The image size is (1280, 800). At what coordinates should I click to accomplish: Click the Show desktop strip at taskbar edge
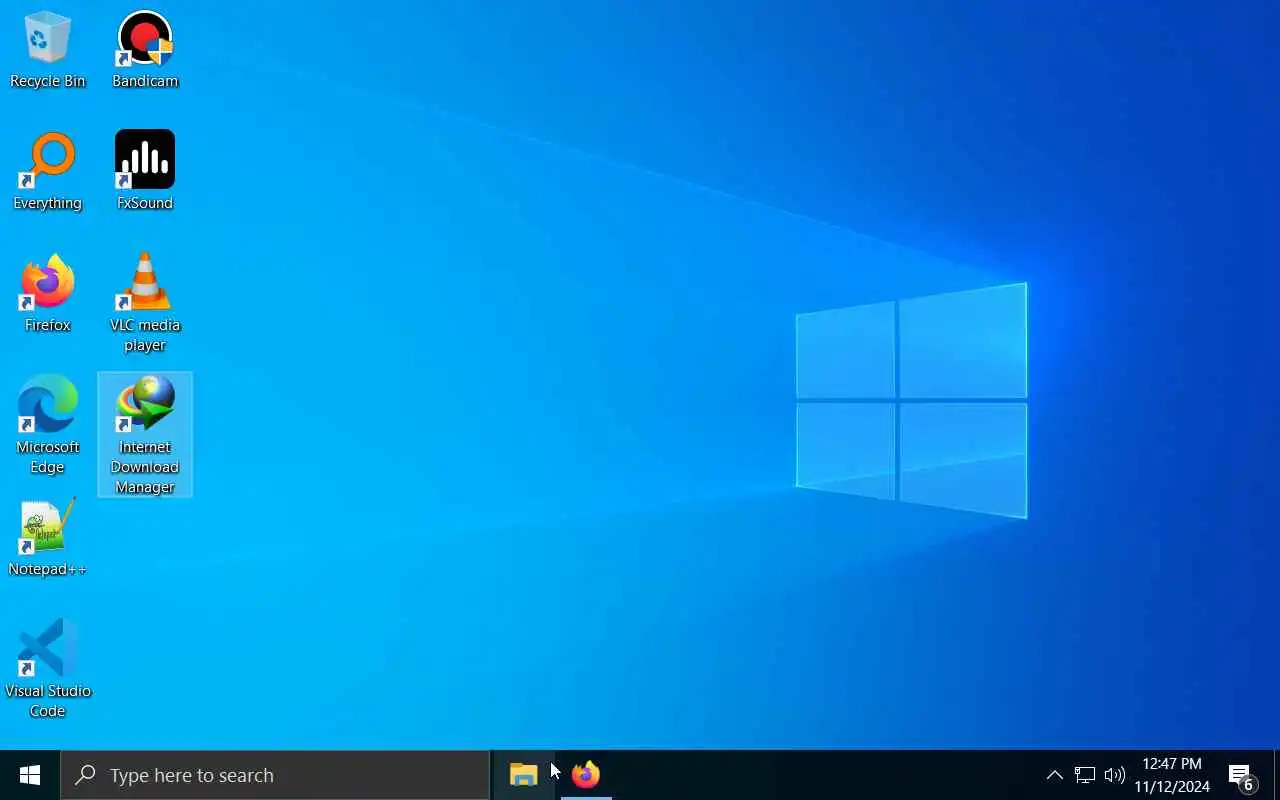pos(1277,775)
